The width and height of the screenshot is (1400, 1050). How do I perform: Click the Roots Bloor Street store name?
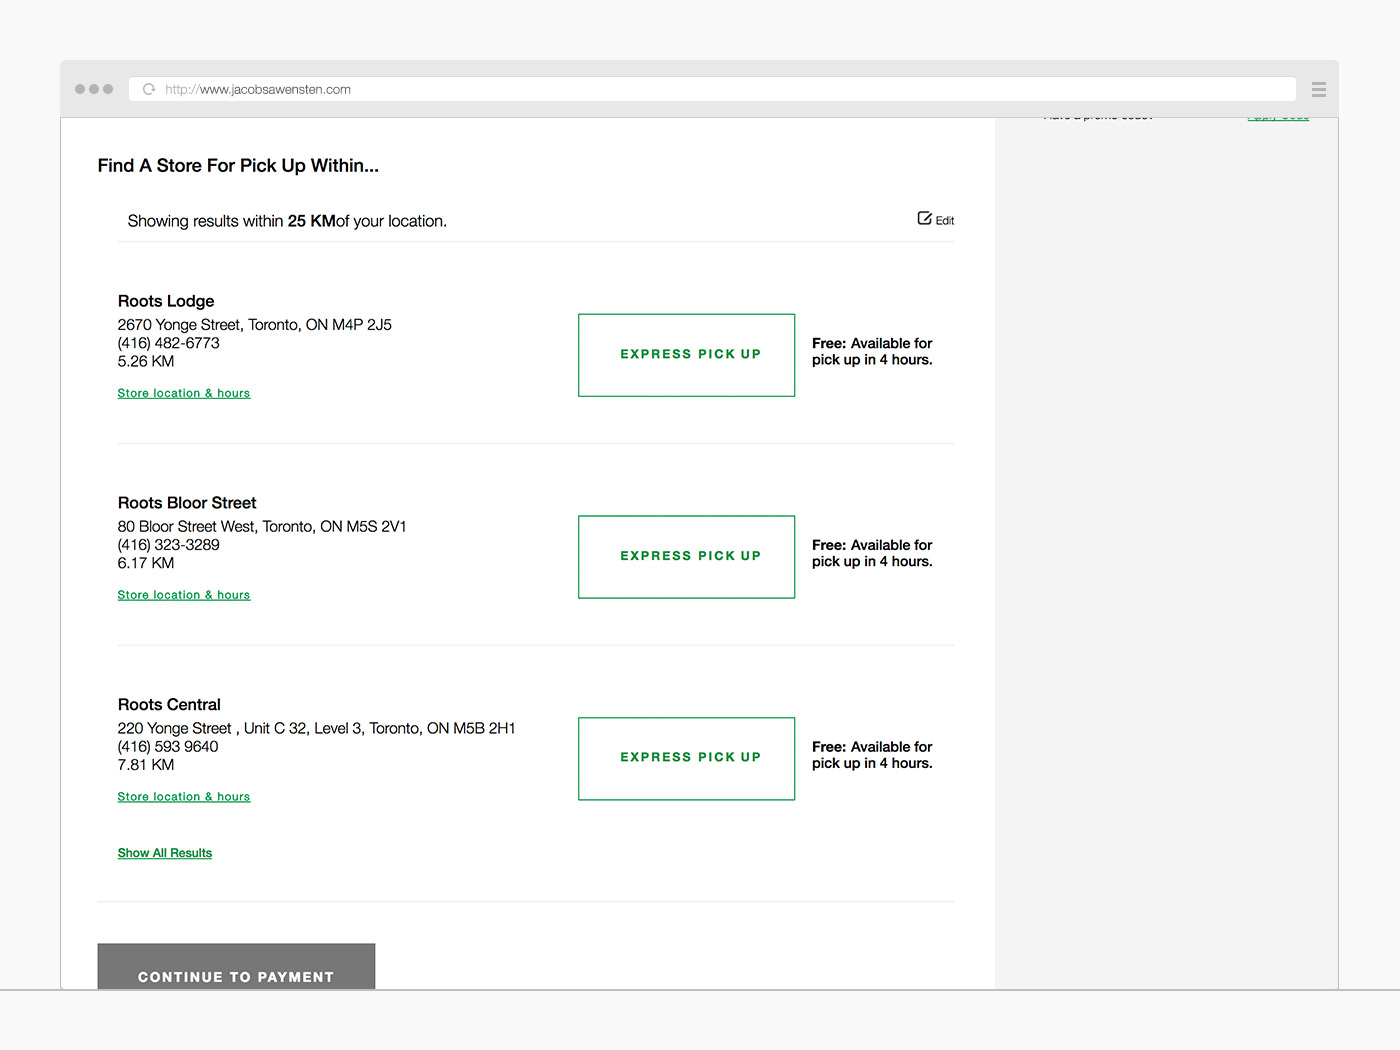[187, 503]
